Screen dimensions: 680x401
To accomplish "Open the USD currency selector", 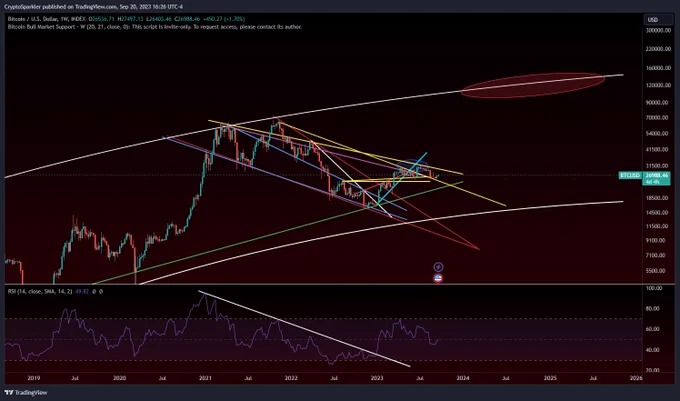I will coord(657,20).
